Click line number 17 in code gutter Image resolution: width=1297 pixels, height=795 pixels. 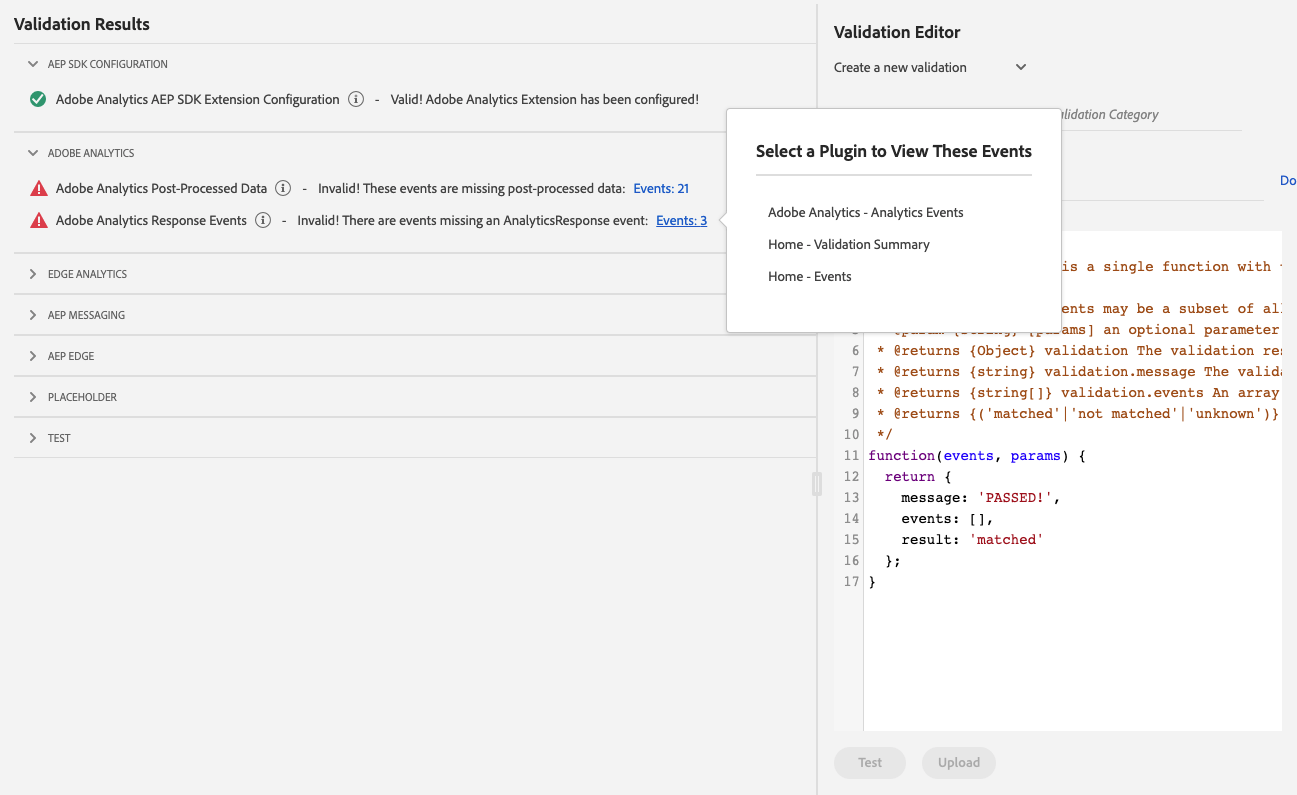click(x=851, y=581)
